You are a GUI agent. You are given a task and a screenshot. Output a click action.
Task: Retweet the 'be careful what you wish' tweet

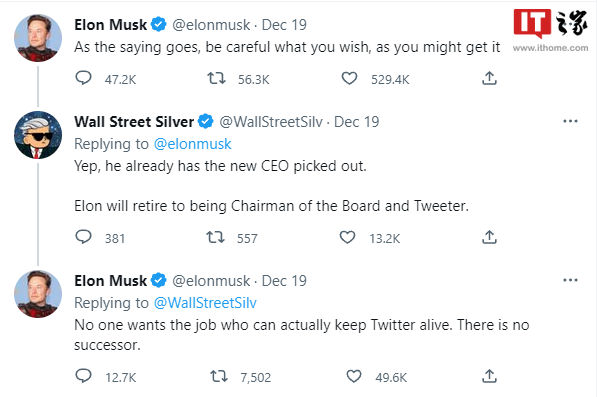[x=216, y=78]
